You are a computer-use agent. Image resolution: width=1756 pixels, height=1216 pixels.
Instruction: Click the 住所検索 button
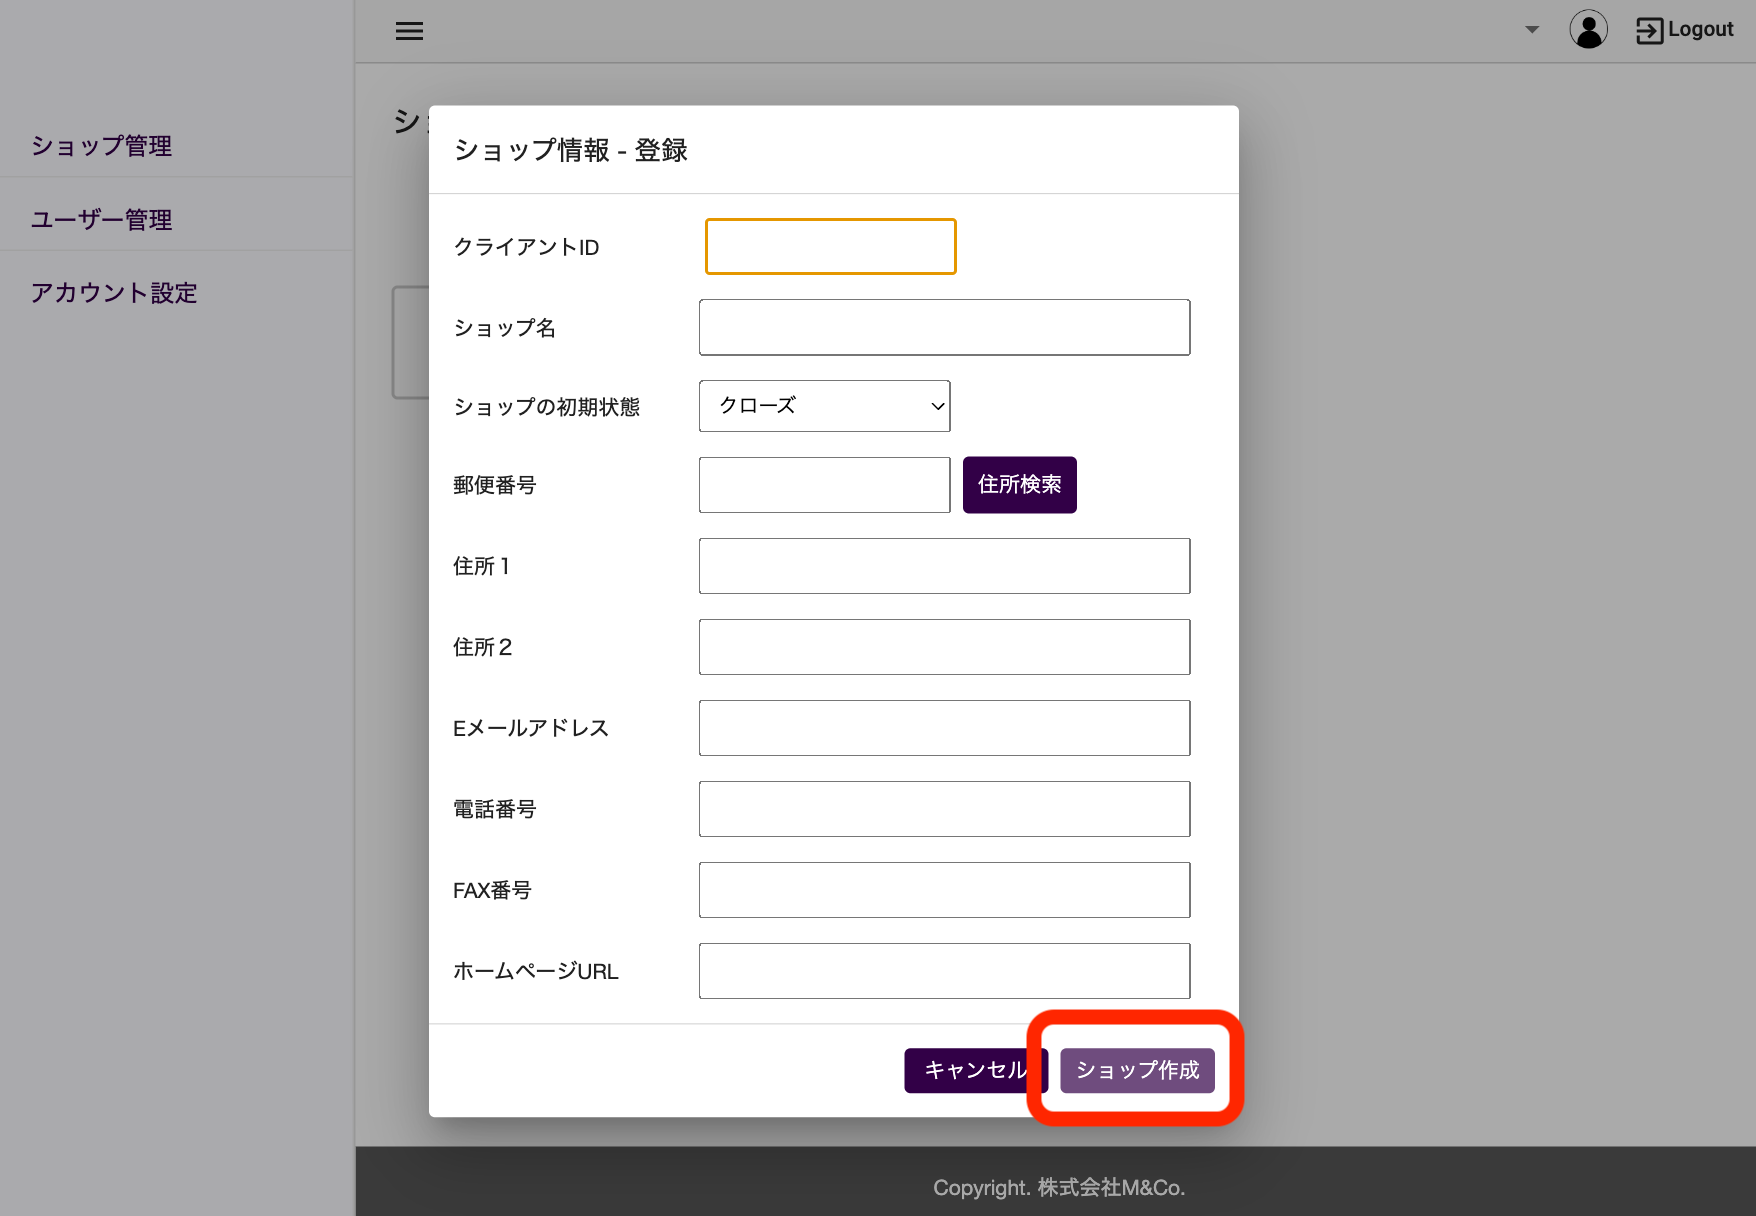pyautogui.click(x=1019, y=485)
